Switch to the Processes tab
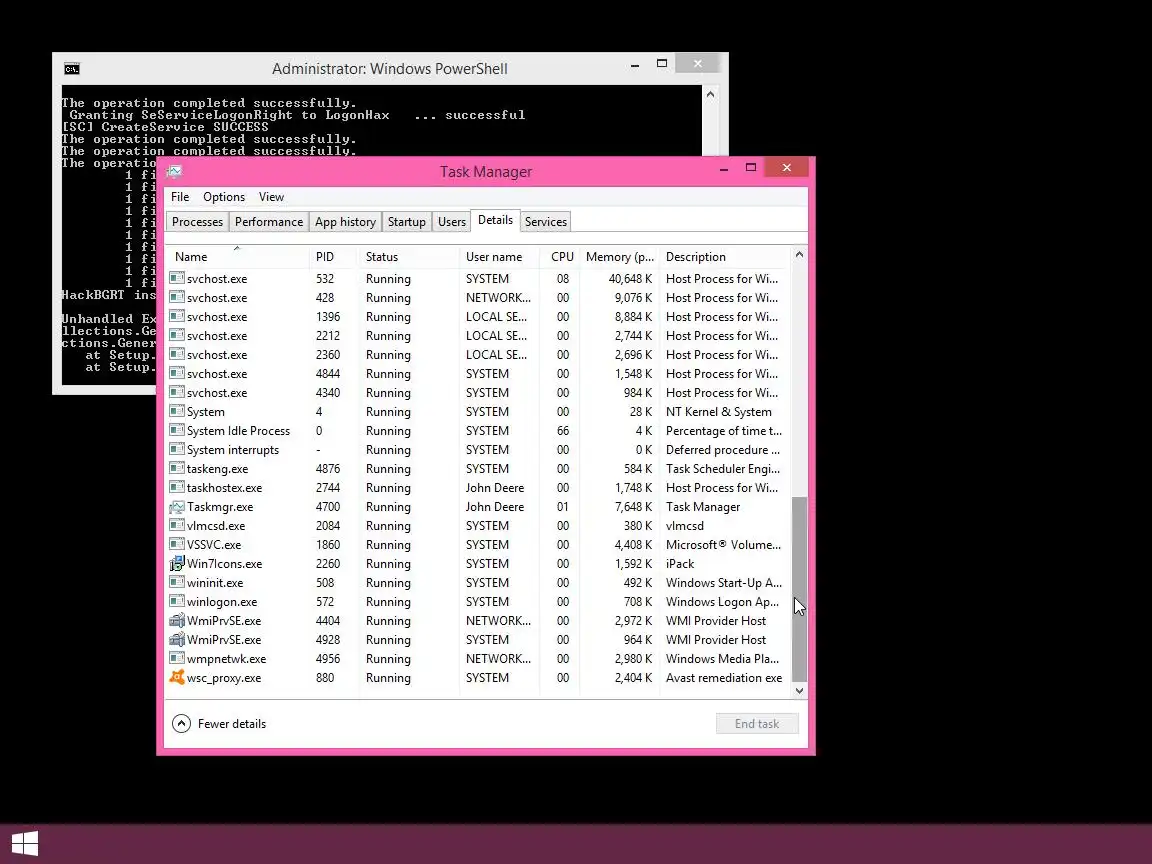 pyautogui.click(x=197, y=222)
